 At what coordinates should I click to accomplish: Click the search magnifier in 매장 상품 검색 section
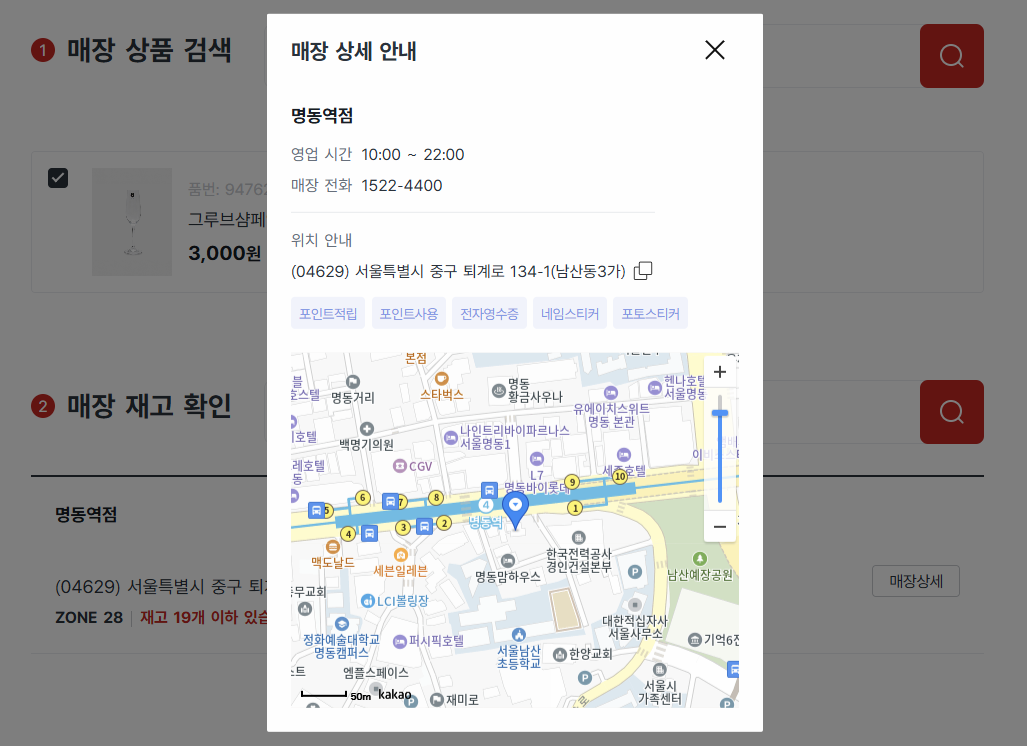951,56
